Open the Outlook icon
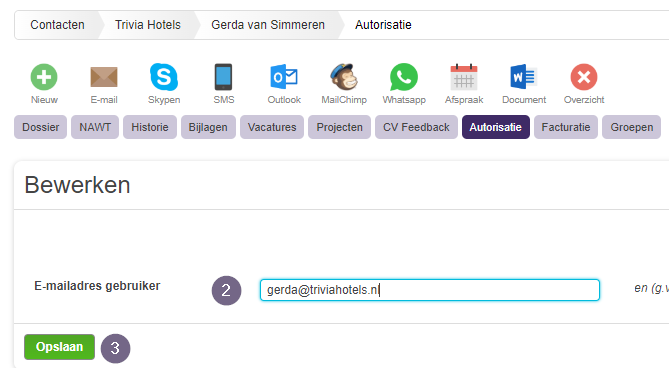The image size is (669, 368). tap(284, 77)
